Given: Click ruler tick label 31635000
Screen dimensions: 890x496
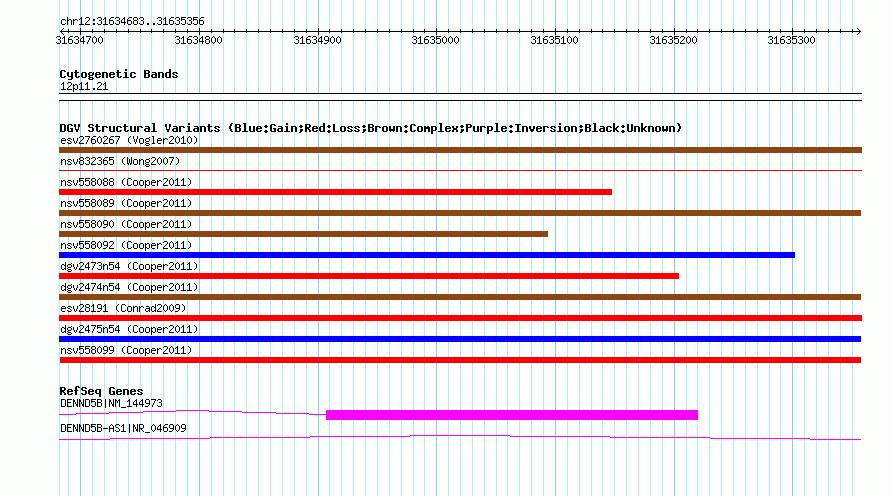Looking at the screenshot, I should click(x=435, y=40).
